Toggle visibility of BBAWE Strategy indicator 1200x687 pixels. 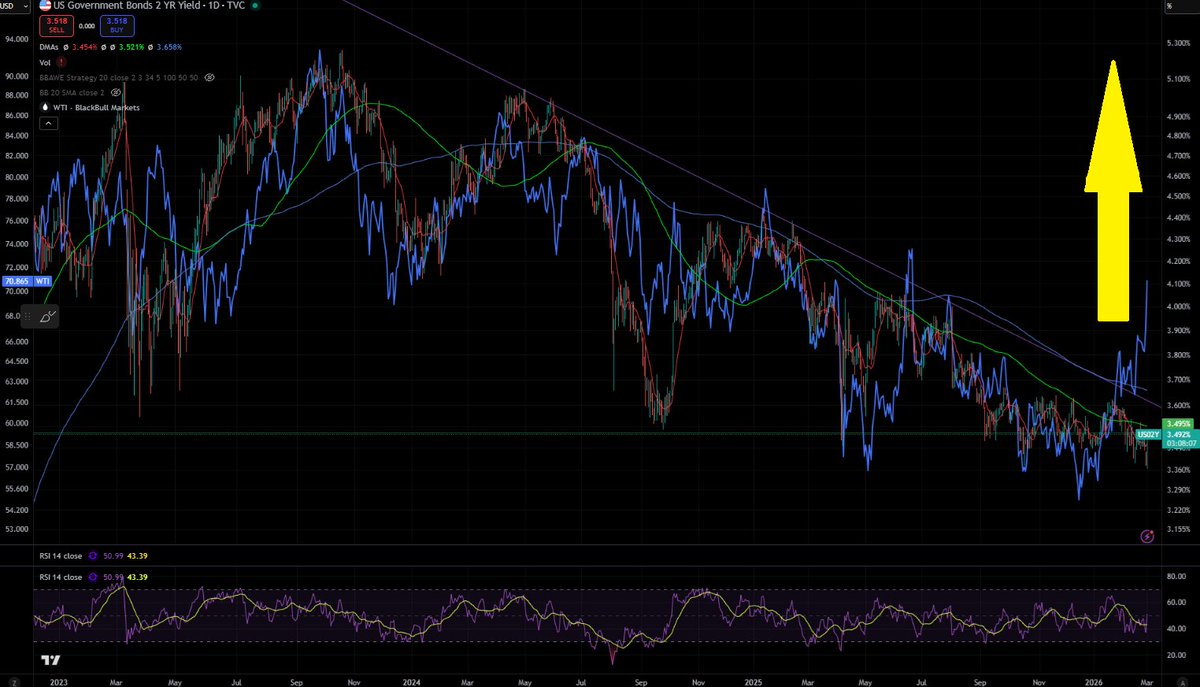pyautogui.click(x=209, y=78)
